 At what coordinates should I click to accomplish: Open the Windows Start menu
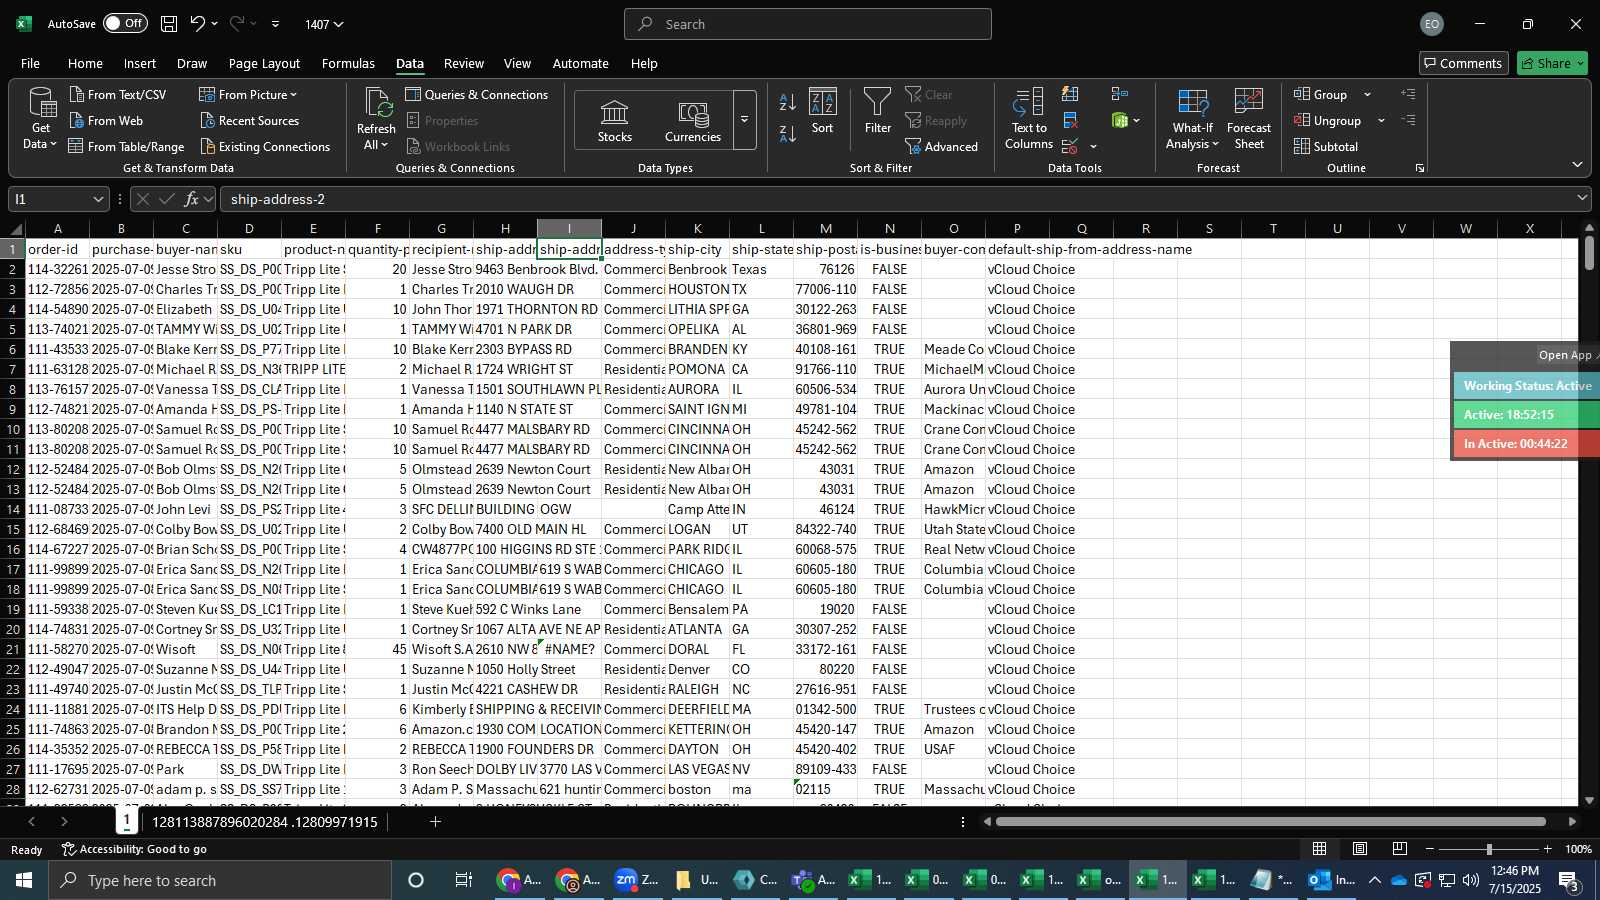pos(24,880)
